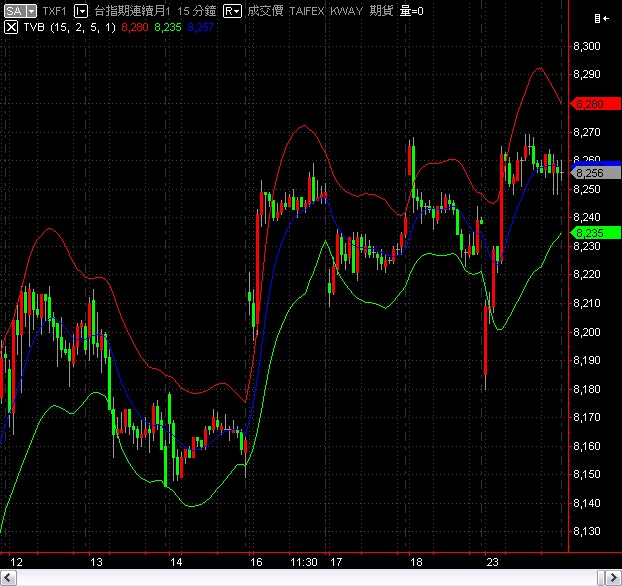Click the TVB (15, 2, 5, 1) indicator name
This screenshot has width=622, height=586.
(69, 27)
